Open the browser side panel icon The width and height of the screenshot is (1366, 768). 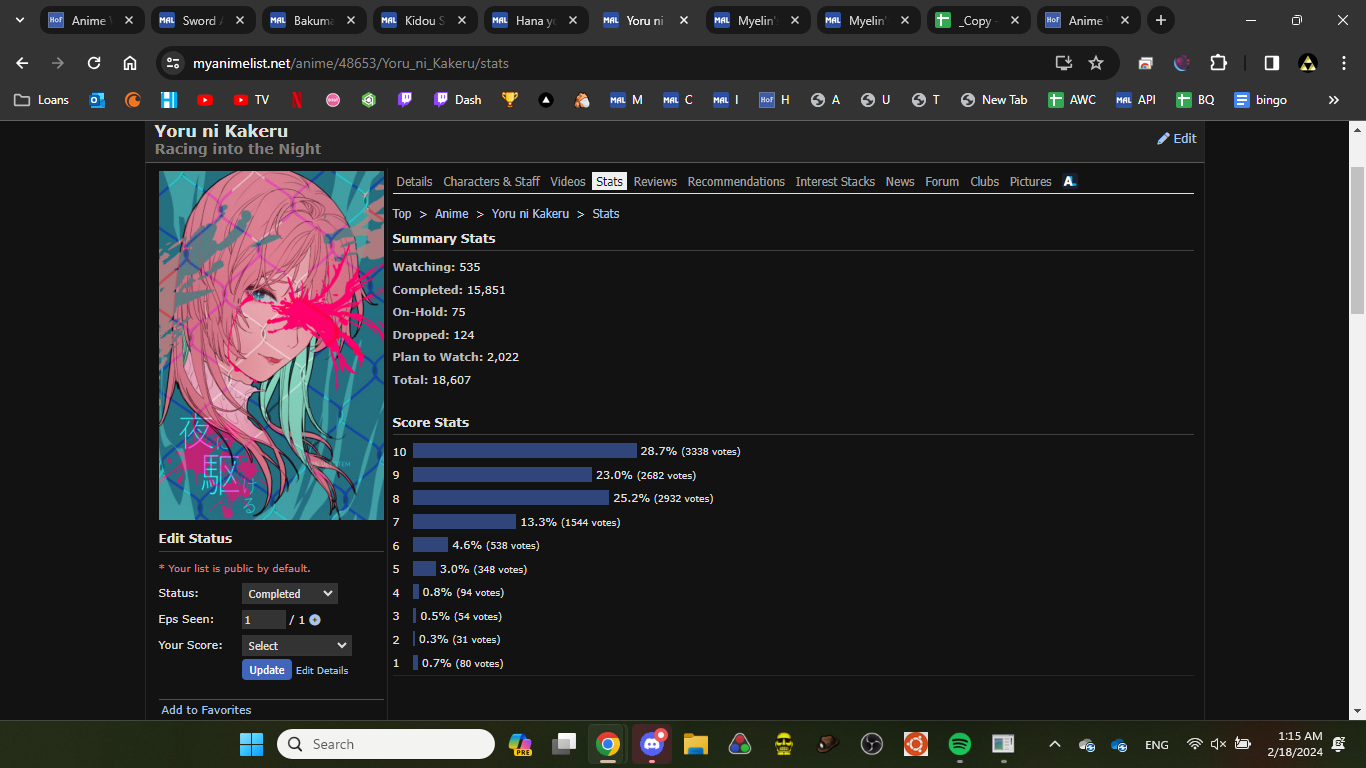pyautogui.click(x=1272, y=63)
